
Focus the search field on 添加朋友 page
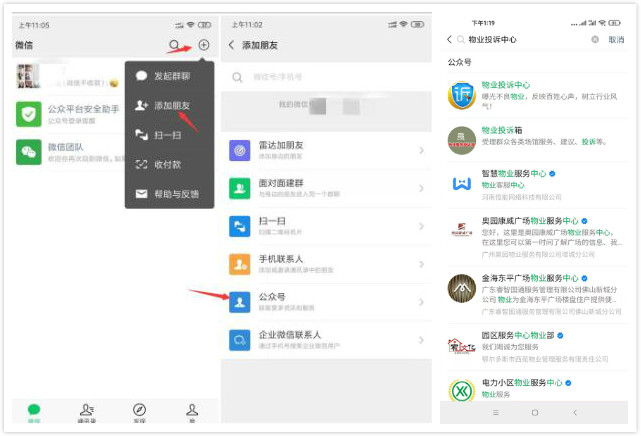coord(326,77)
